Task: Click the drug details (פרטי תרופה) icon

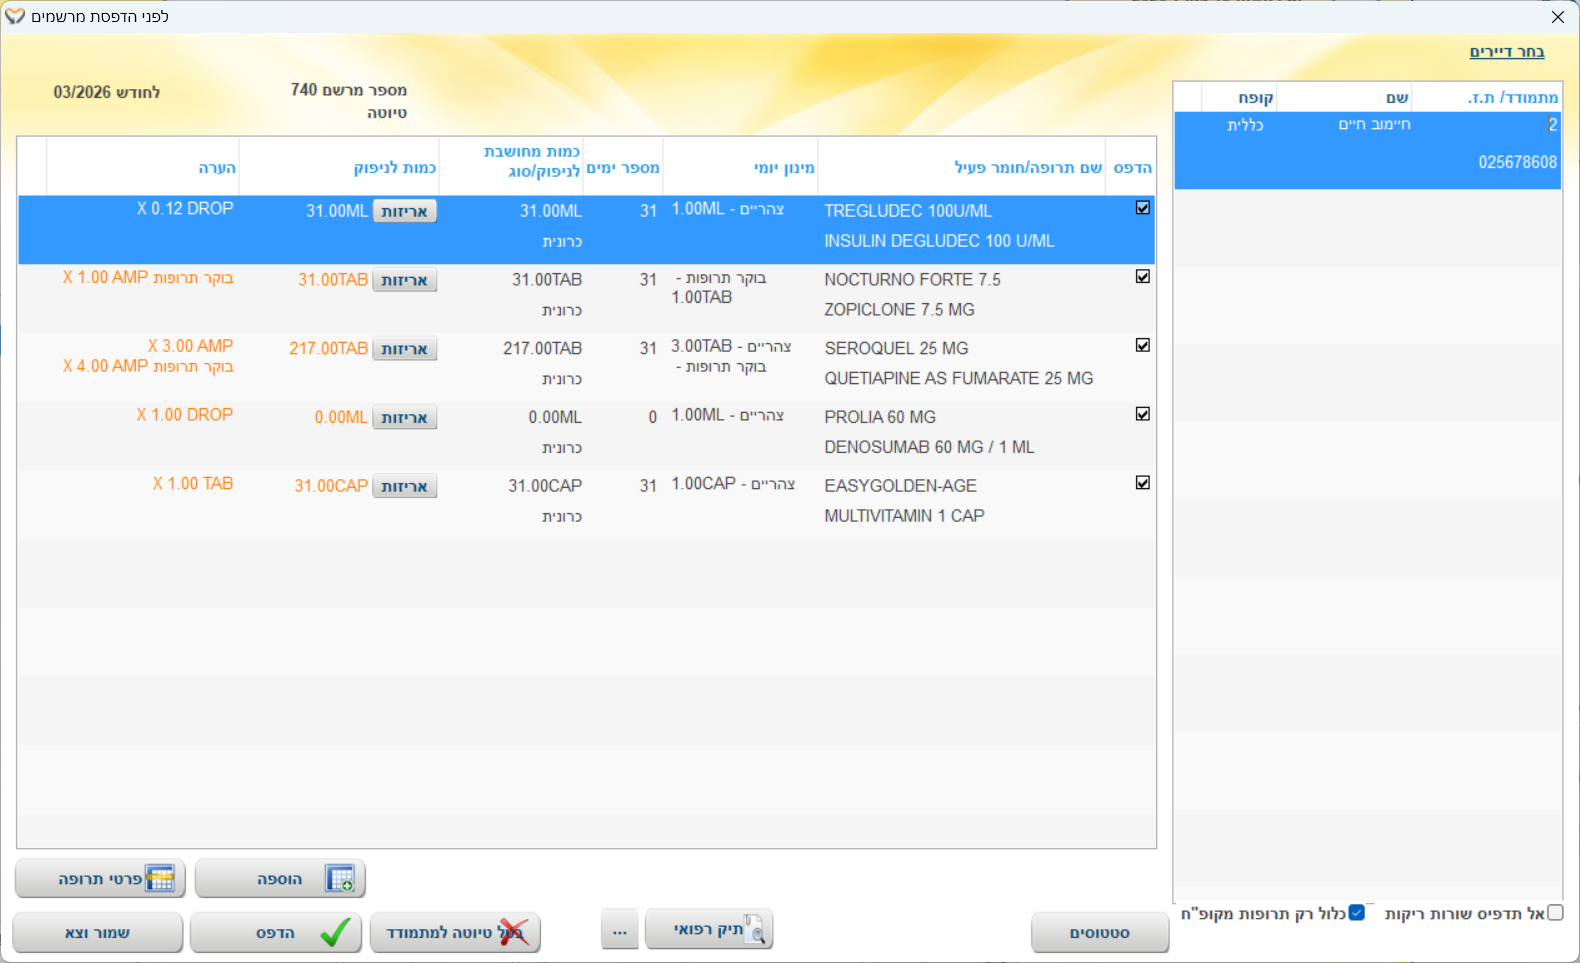Action: pyautogui.click(x=160, y=879)
